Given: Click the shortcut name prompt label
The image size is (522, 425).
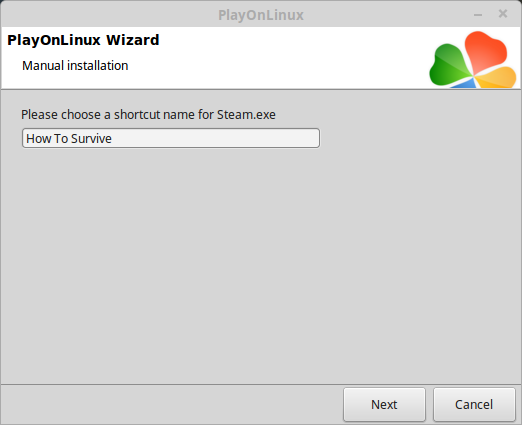Looking at the screenshot, I should (148, 115).
